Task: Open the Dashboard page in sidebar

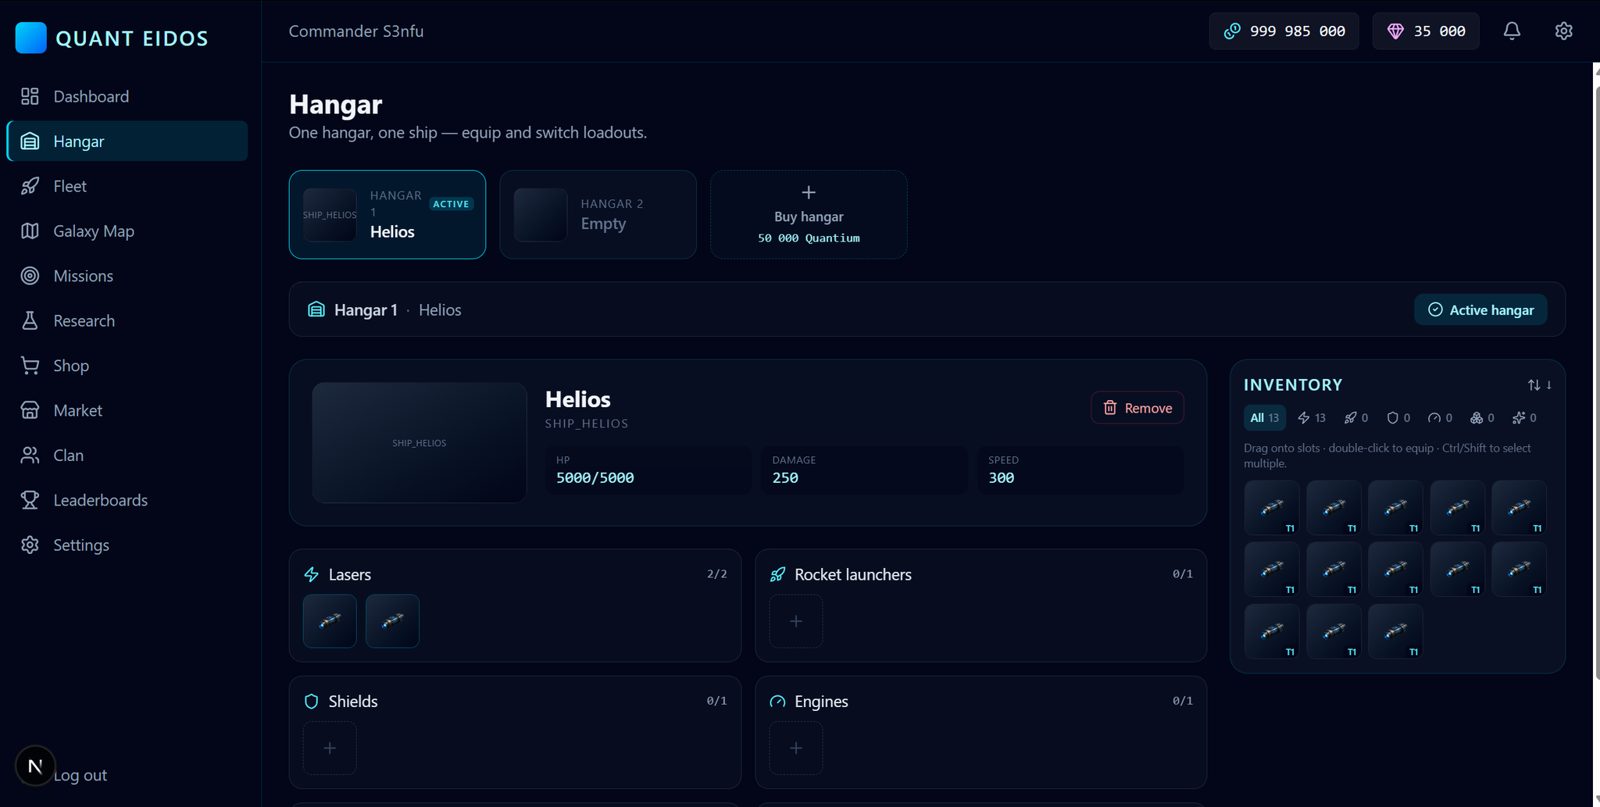Action: click(x=127, y=96)
